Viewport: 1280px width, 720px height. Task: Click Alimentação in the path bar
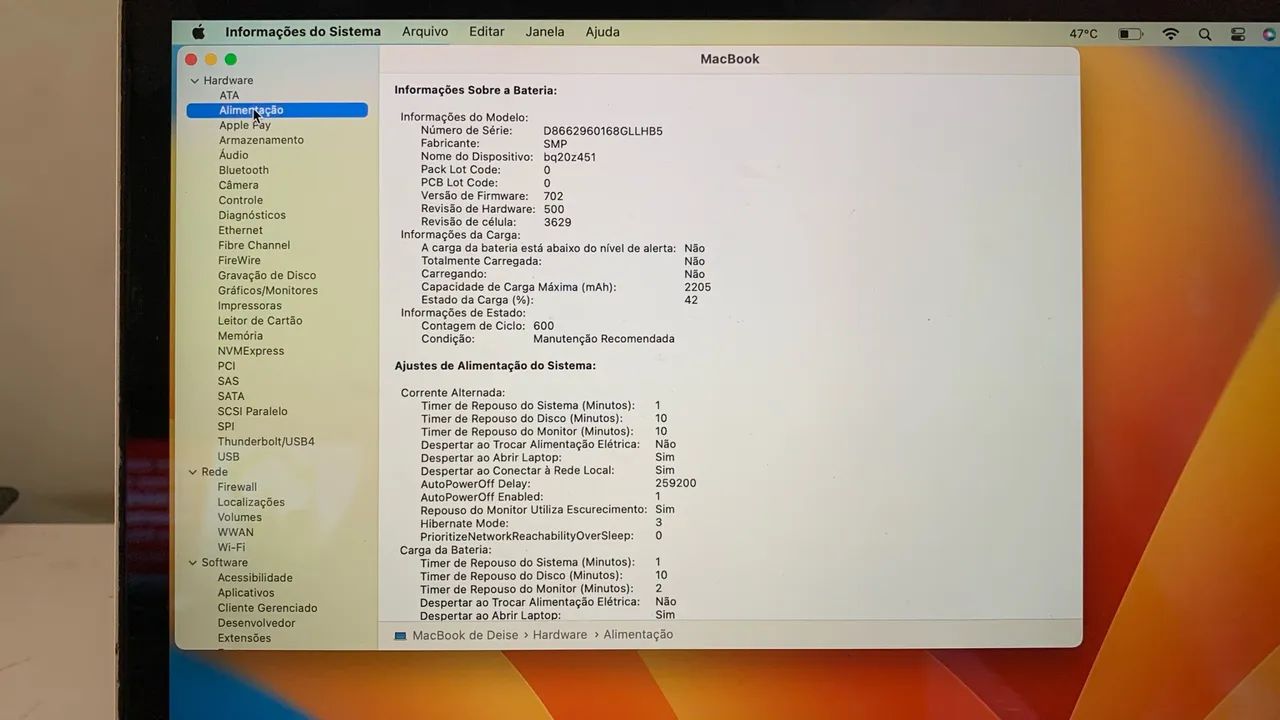point(638,635)
